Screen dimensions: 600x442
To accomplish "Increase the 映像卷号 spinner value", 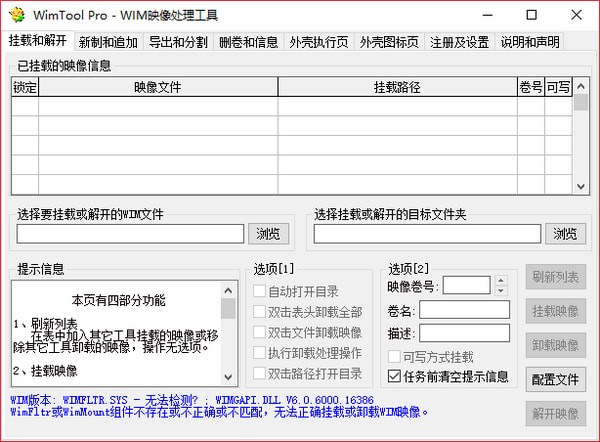I will (501, 281).
